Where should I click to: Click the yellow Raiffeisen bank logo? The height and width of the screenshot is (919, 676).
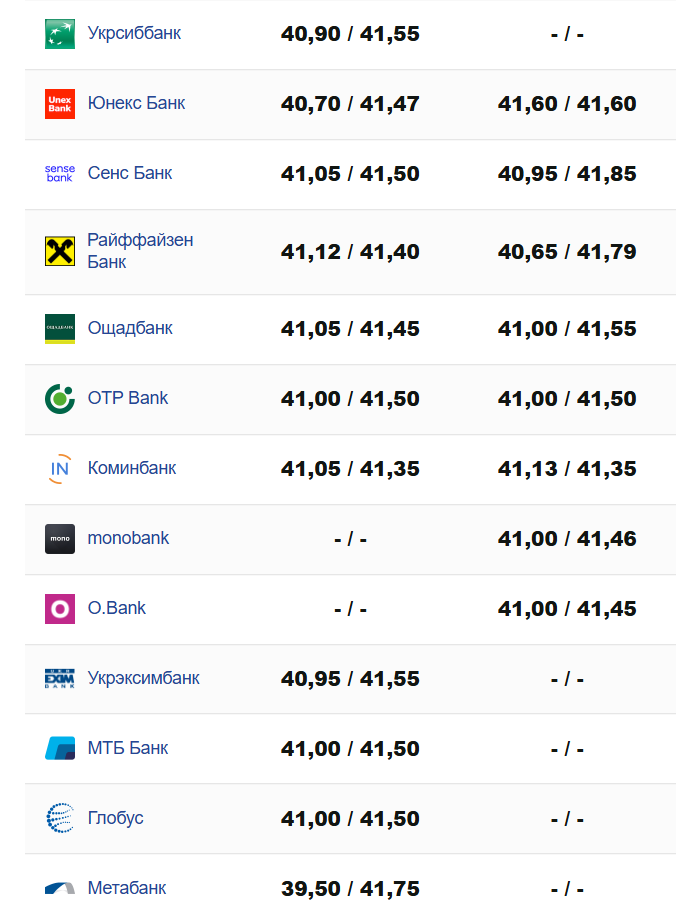60,251
